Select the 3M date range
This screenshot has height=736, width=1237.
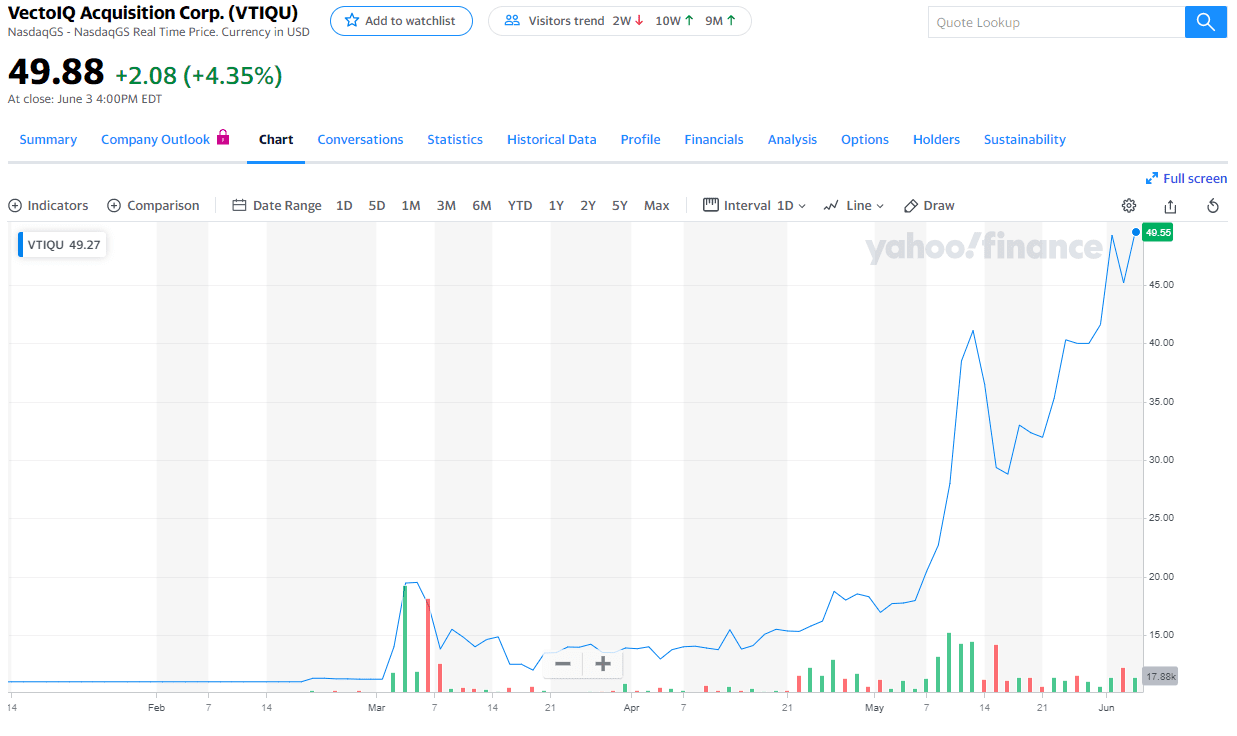[446, 206]
